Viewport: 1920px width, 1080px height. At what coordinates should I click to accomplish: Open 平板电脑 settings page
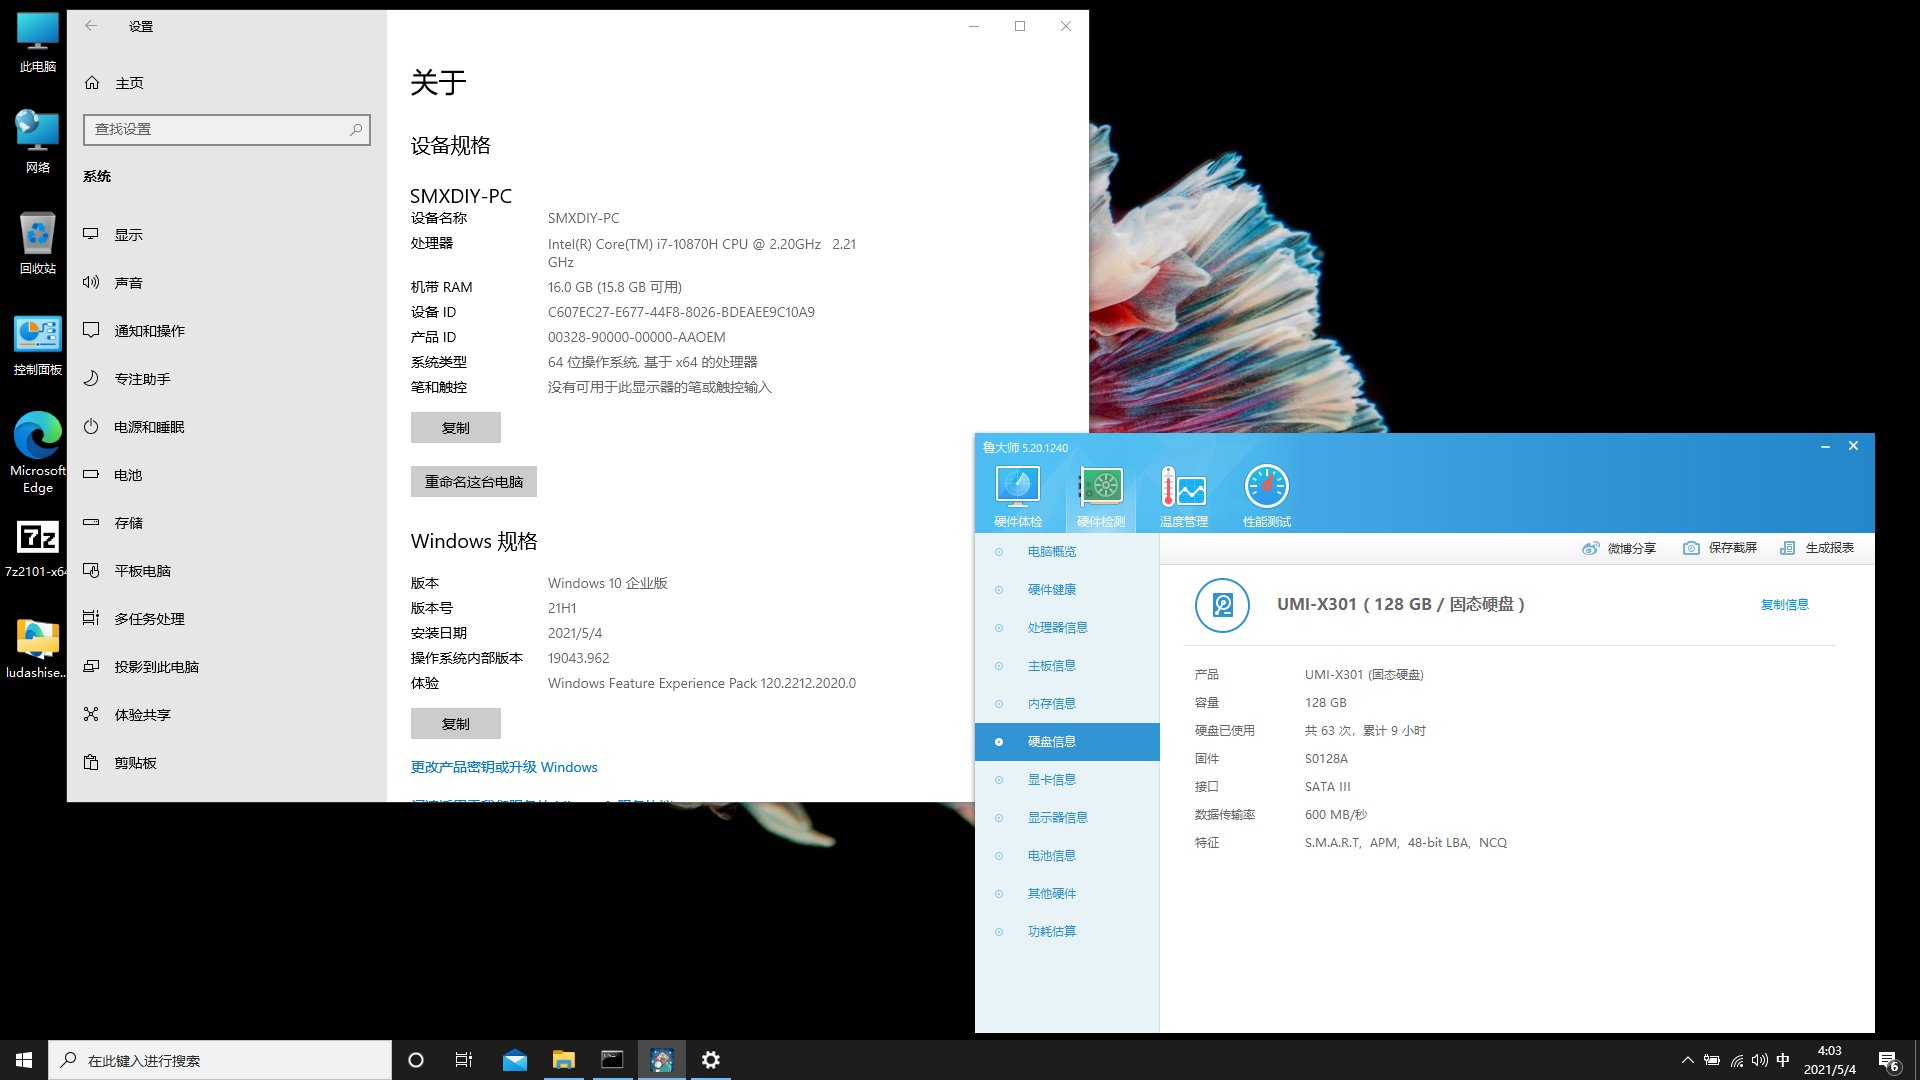[227, 571]
